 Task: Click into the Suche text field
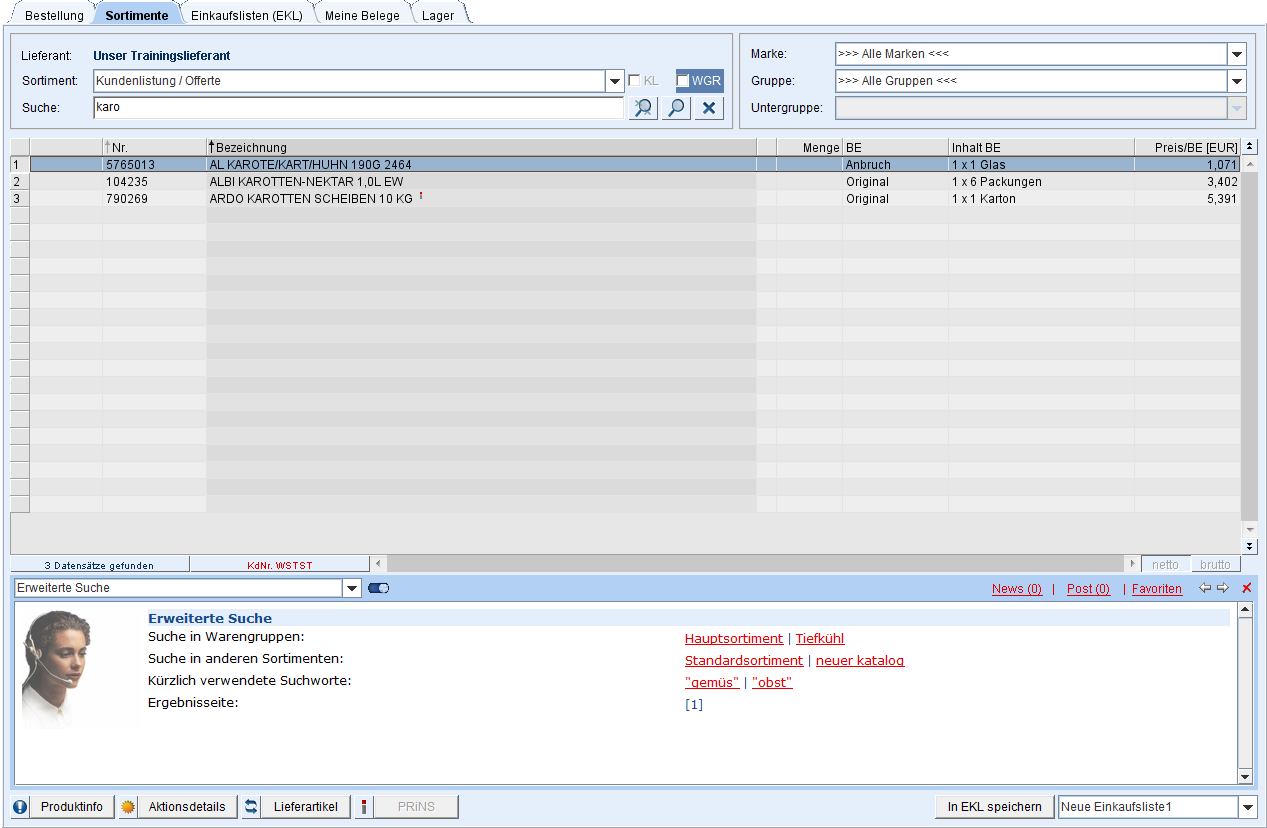click(357, 107)
